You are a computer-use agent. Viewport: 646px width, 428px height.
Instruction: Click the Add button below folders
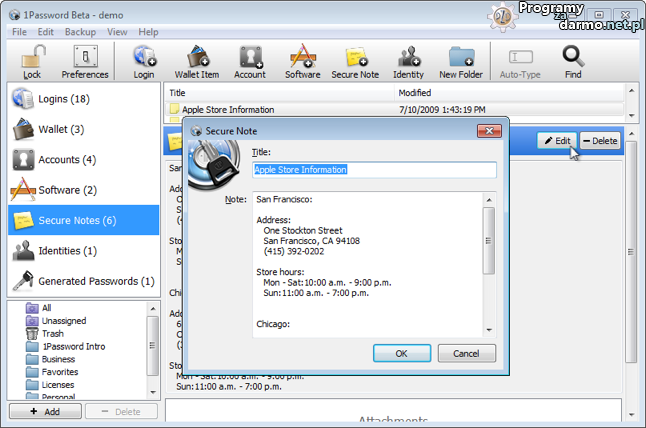[43, 411]
